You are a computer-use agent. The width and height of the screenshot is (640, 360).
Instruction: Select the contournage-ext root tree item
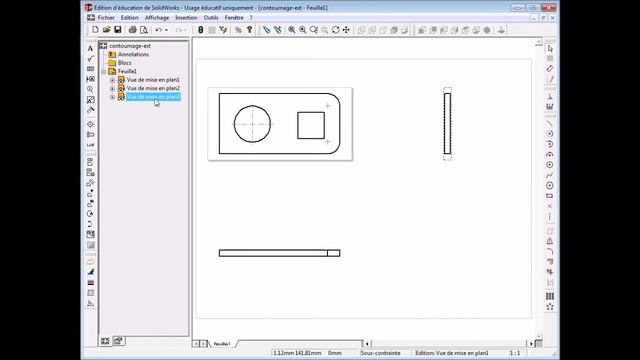pos(130,46)
